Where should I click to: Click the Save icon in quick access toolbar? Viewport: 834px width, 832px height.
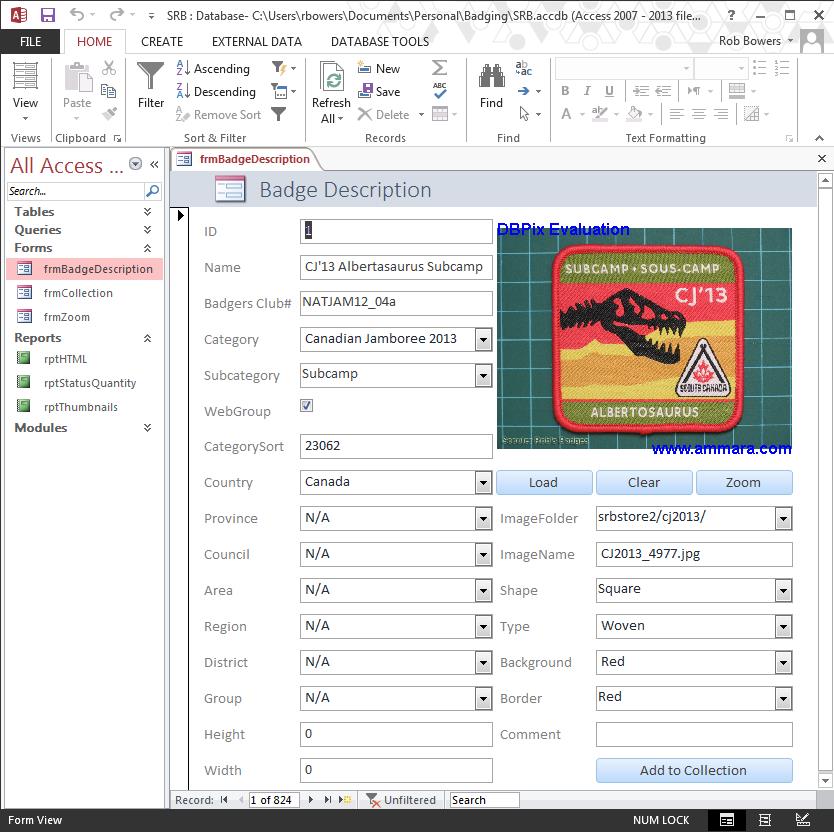(x=48, y=15)
